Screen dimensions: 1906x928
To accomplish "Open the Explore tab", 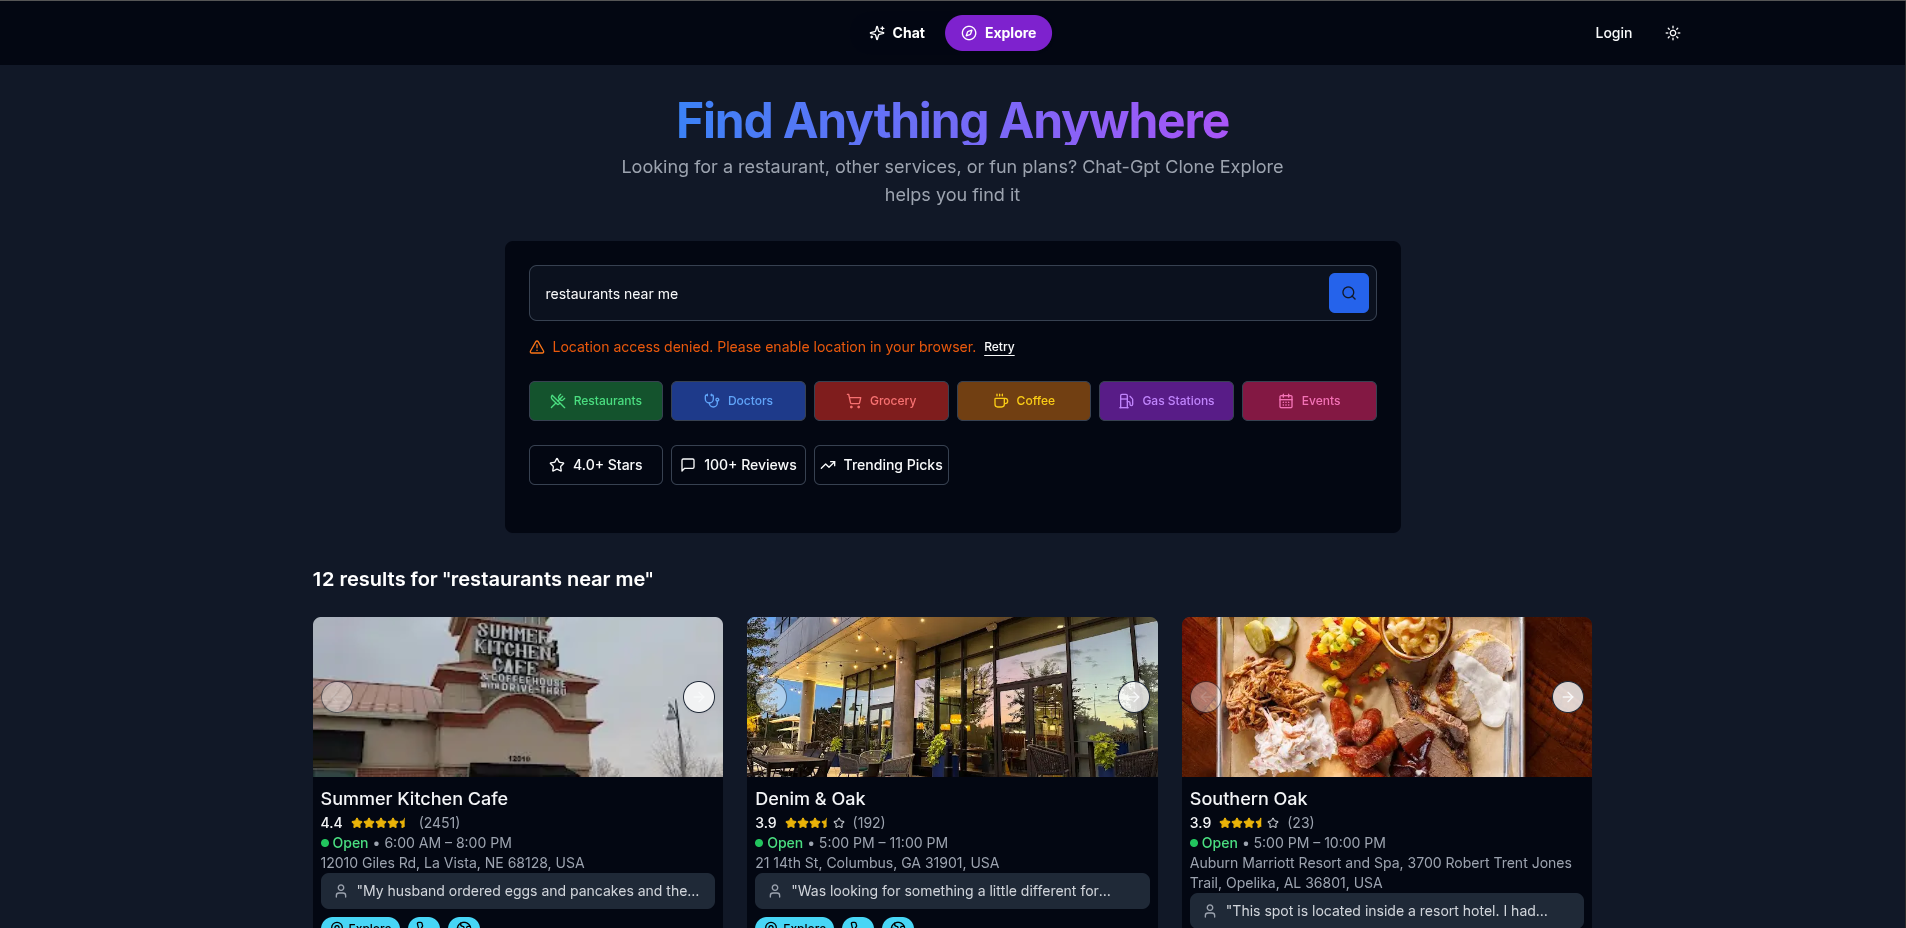I will [998, 33].
